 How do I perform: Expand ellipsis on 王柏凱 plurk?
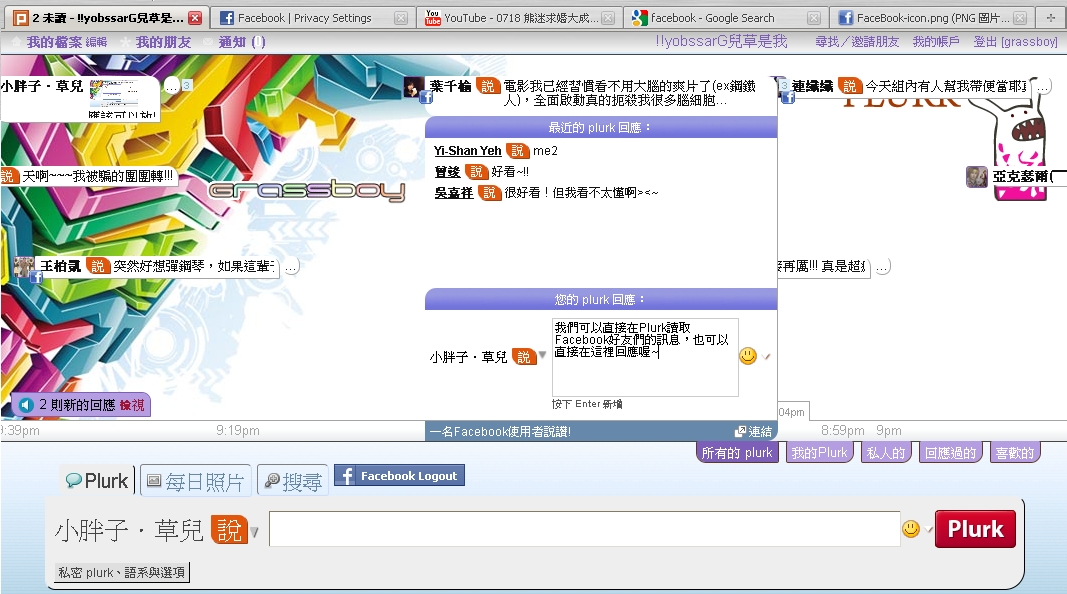pos(291,268)
